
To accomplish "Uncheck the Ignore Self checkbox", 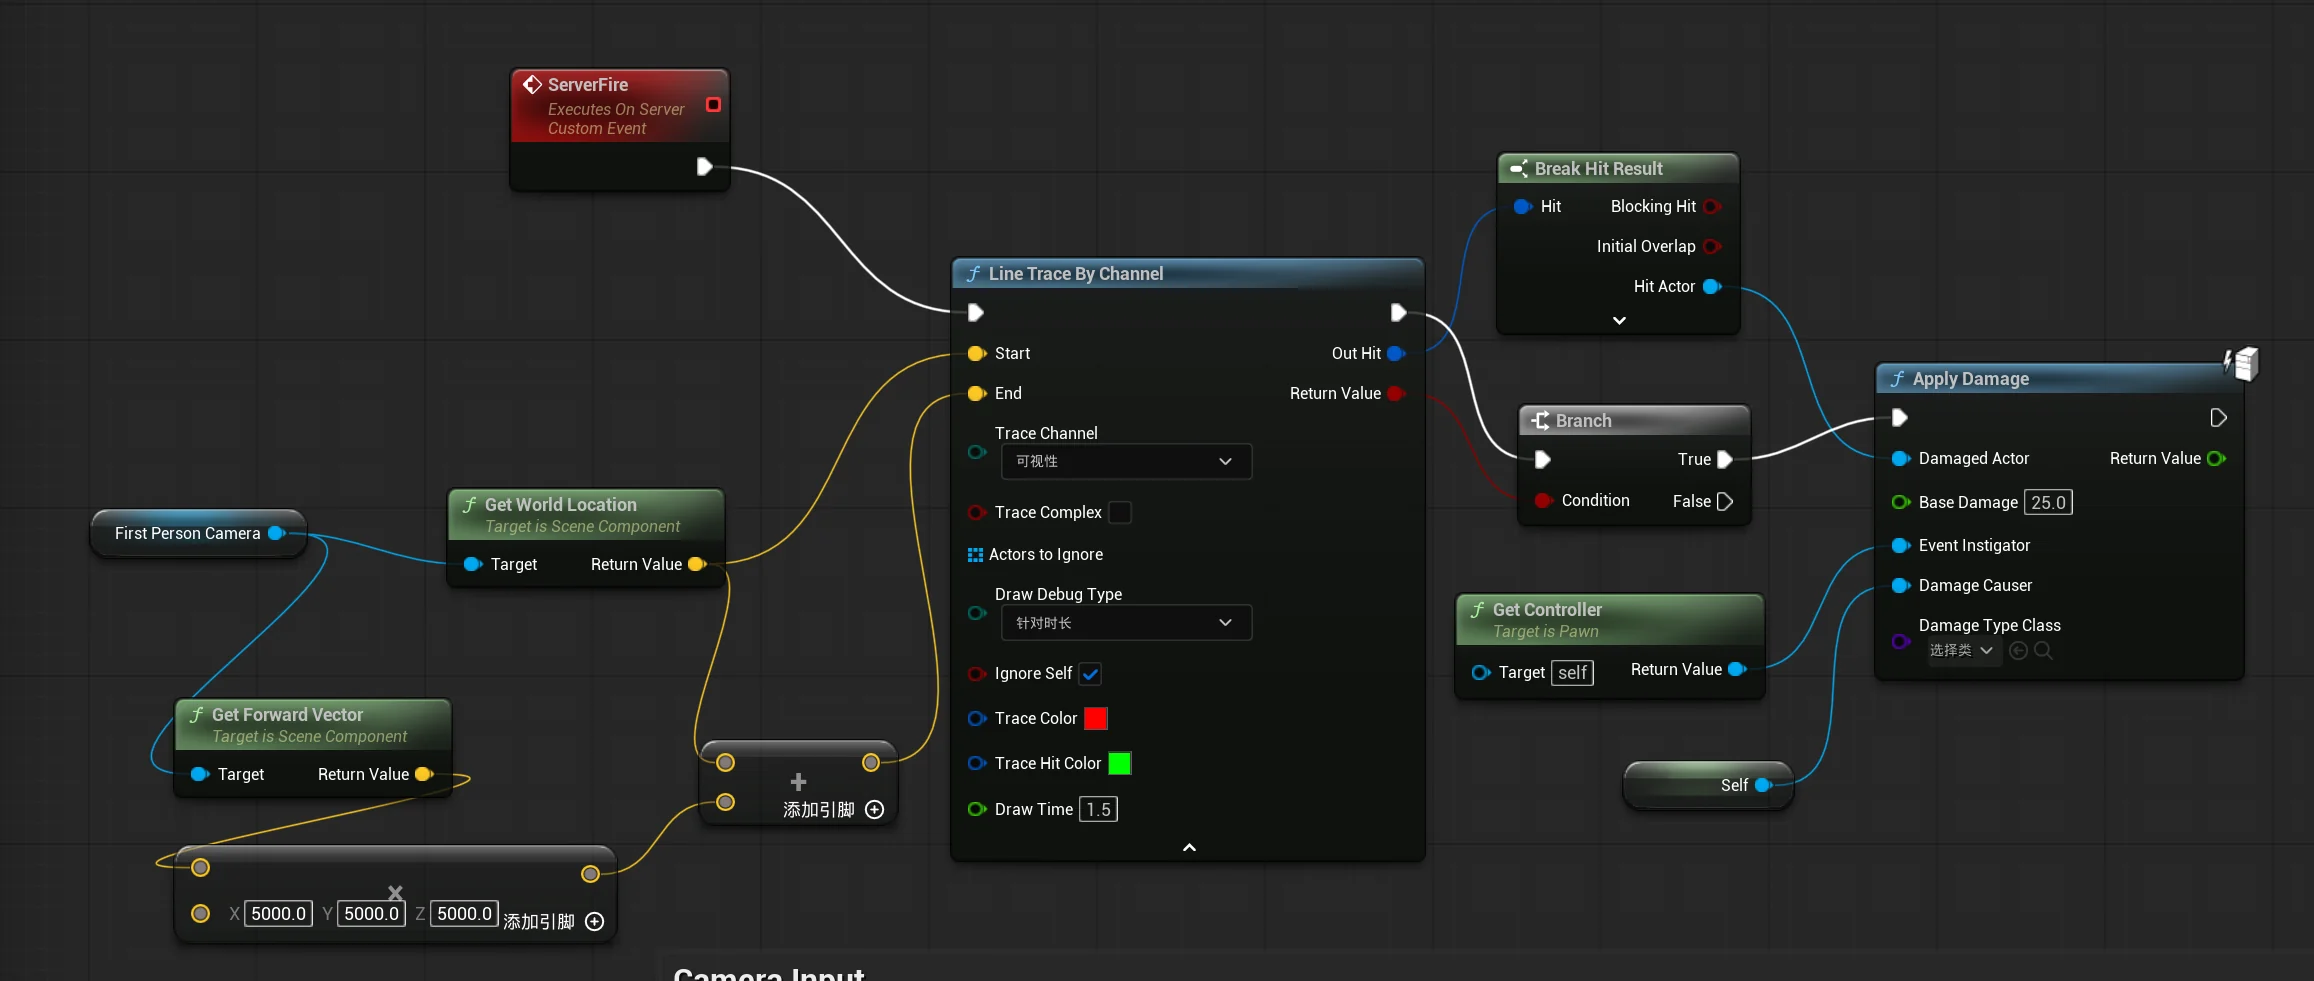I will (1090, 673).
